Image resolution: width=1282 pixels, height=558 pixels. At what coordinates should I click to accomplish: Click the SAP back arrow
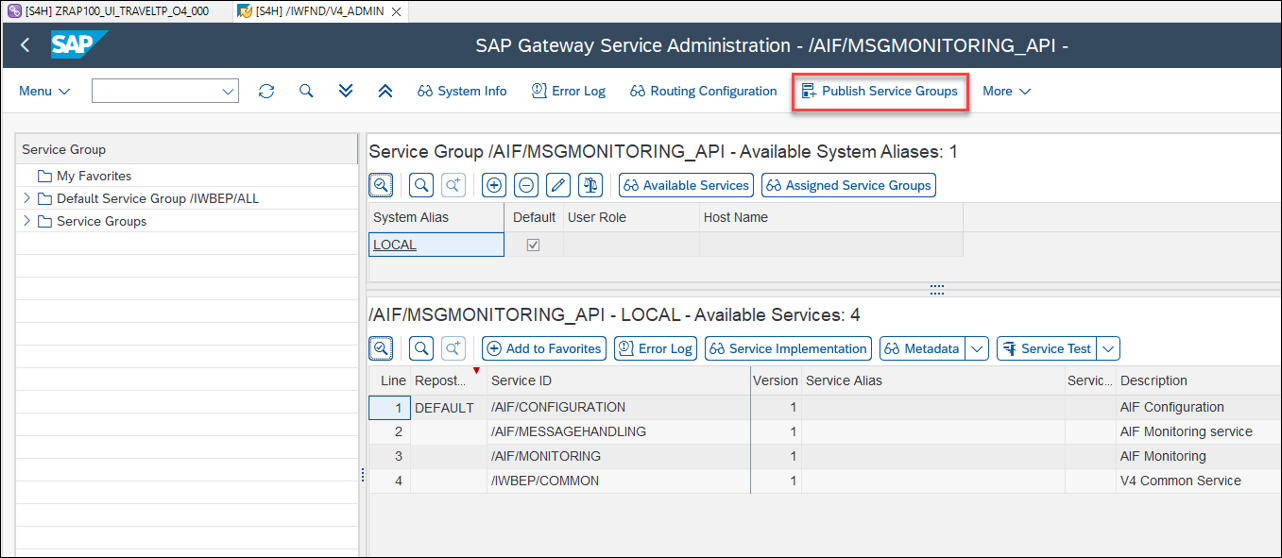25,45
